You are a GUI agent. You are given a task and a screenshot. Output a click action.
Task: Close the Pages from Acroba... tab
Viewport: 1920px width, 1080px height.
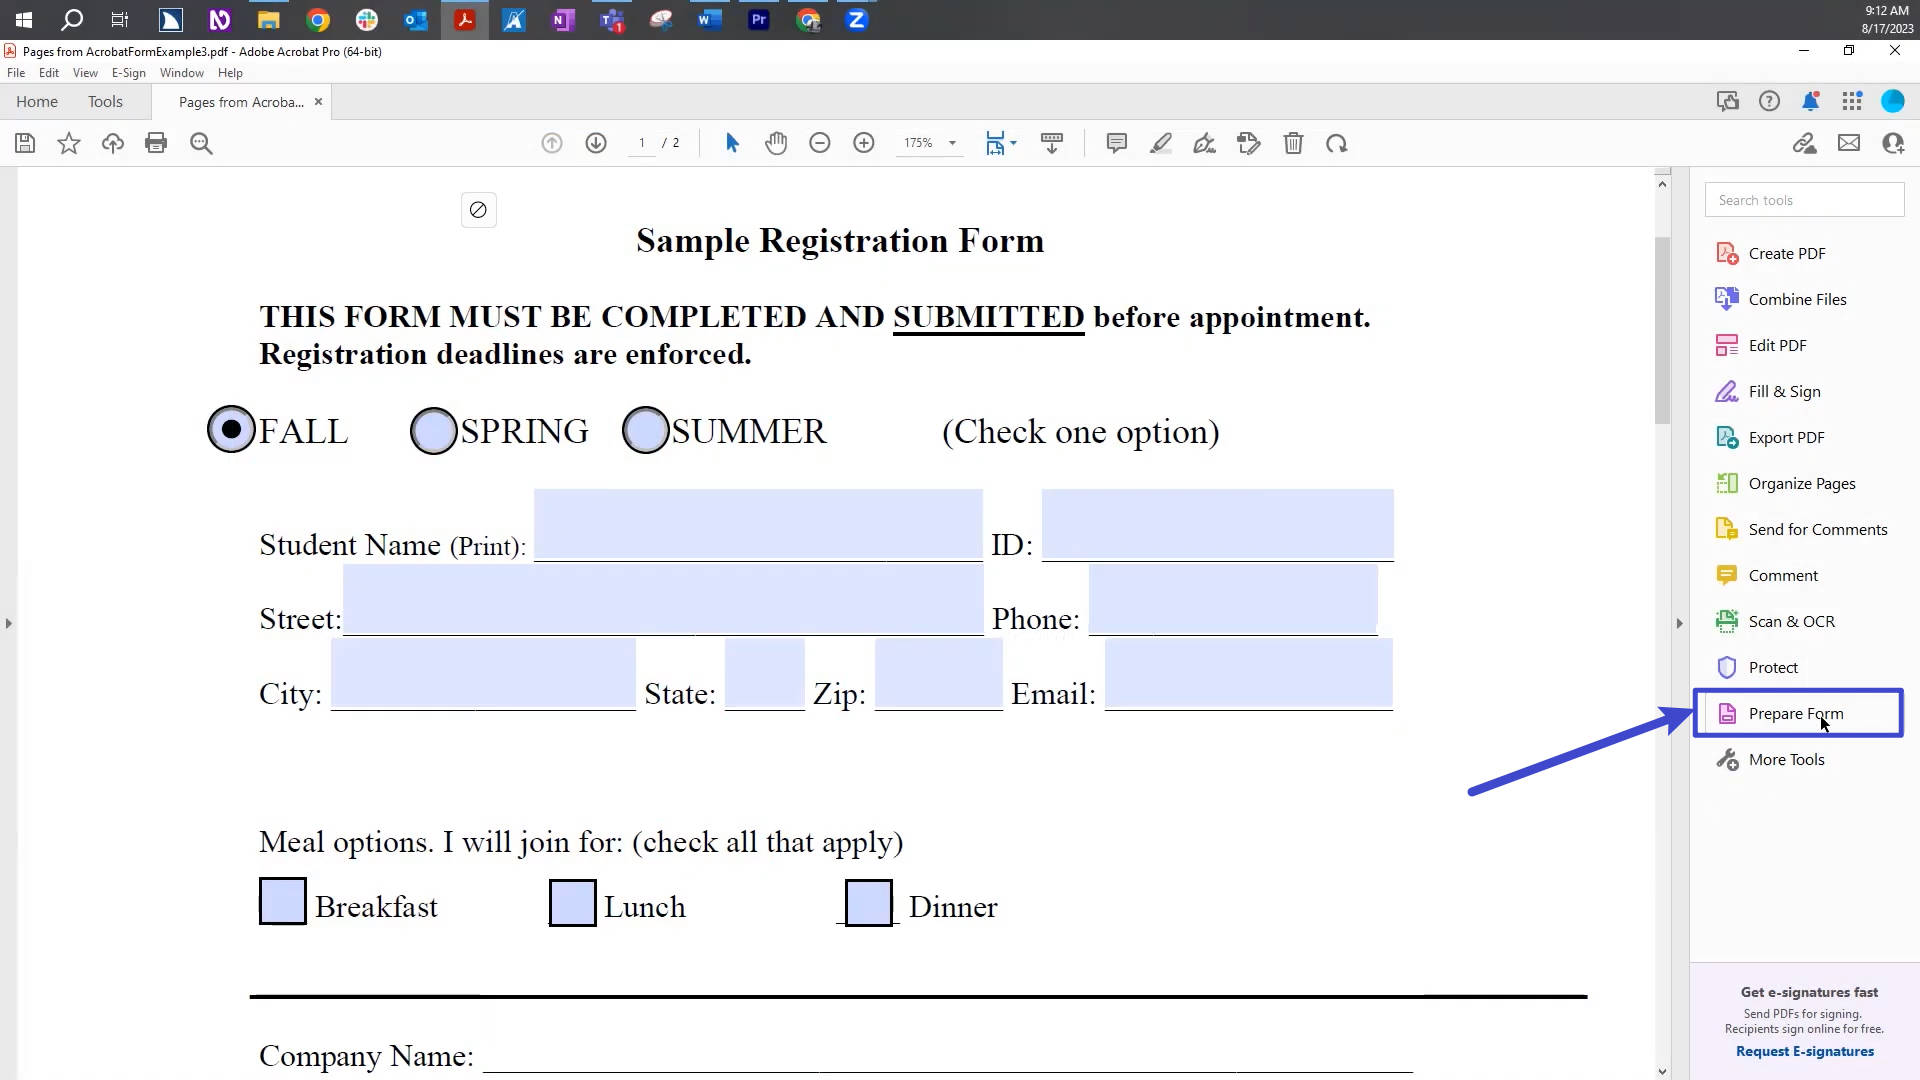[x=318, y=102]
